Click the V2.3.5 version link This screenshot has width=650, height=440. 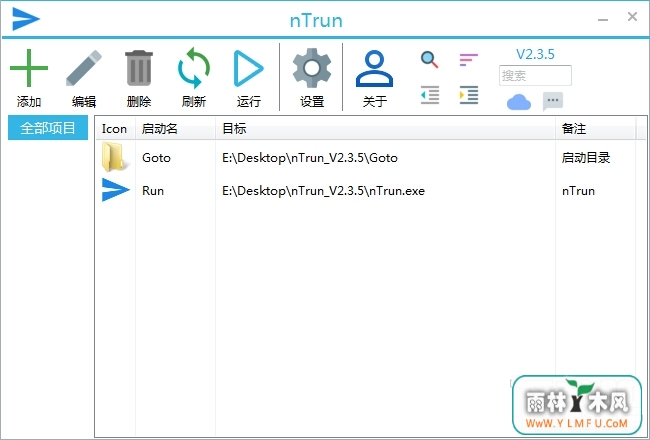tap(535, 54)
